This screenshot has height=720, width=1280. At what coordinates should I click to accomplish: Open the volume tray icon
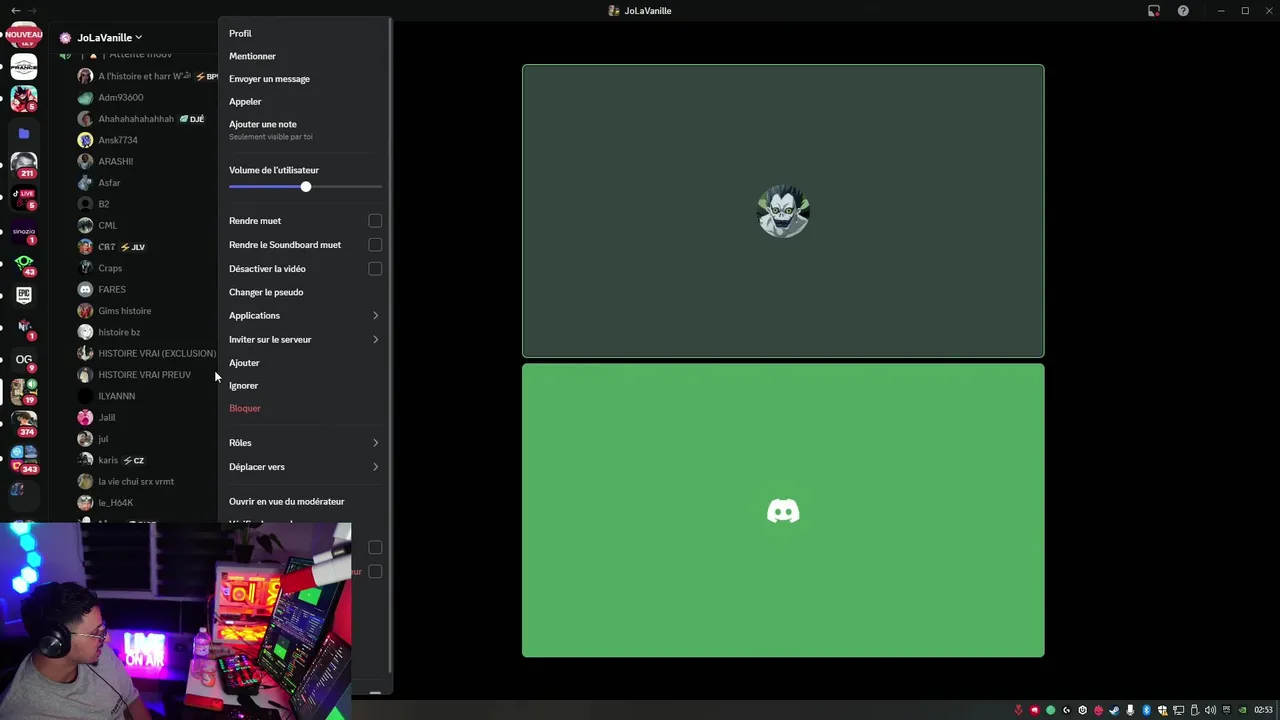tap(1210, 710)
